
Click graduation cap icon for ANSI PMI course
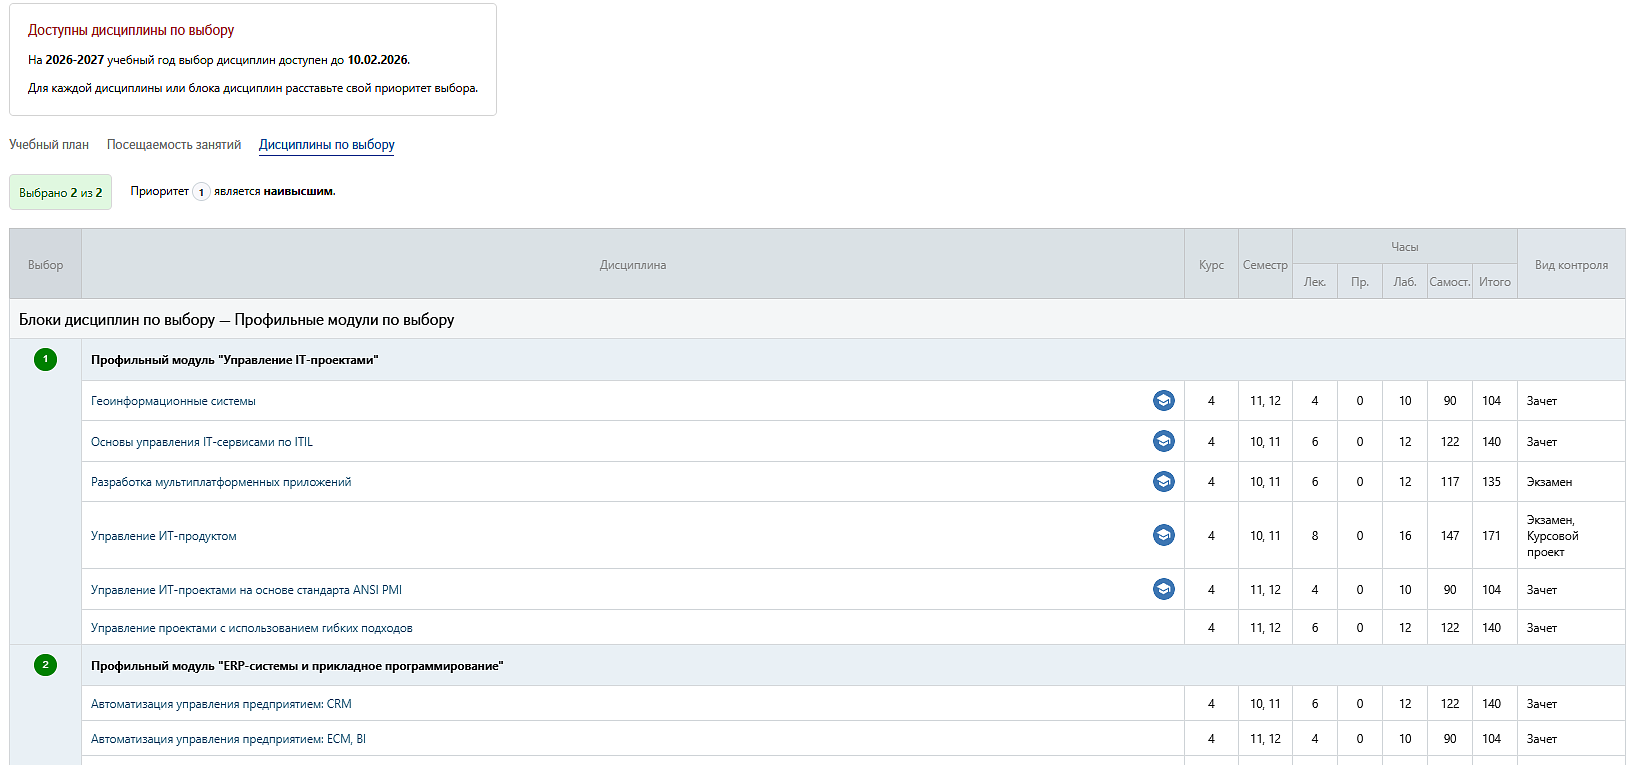point(1163,590)
